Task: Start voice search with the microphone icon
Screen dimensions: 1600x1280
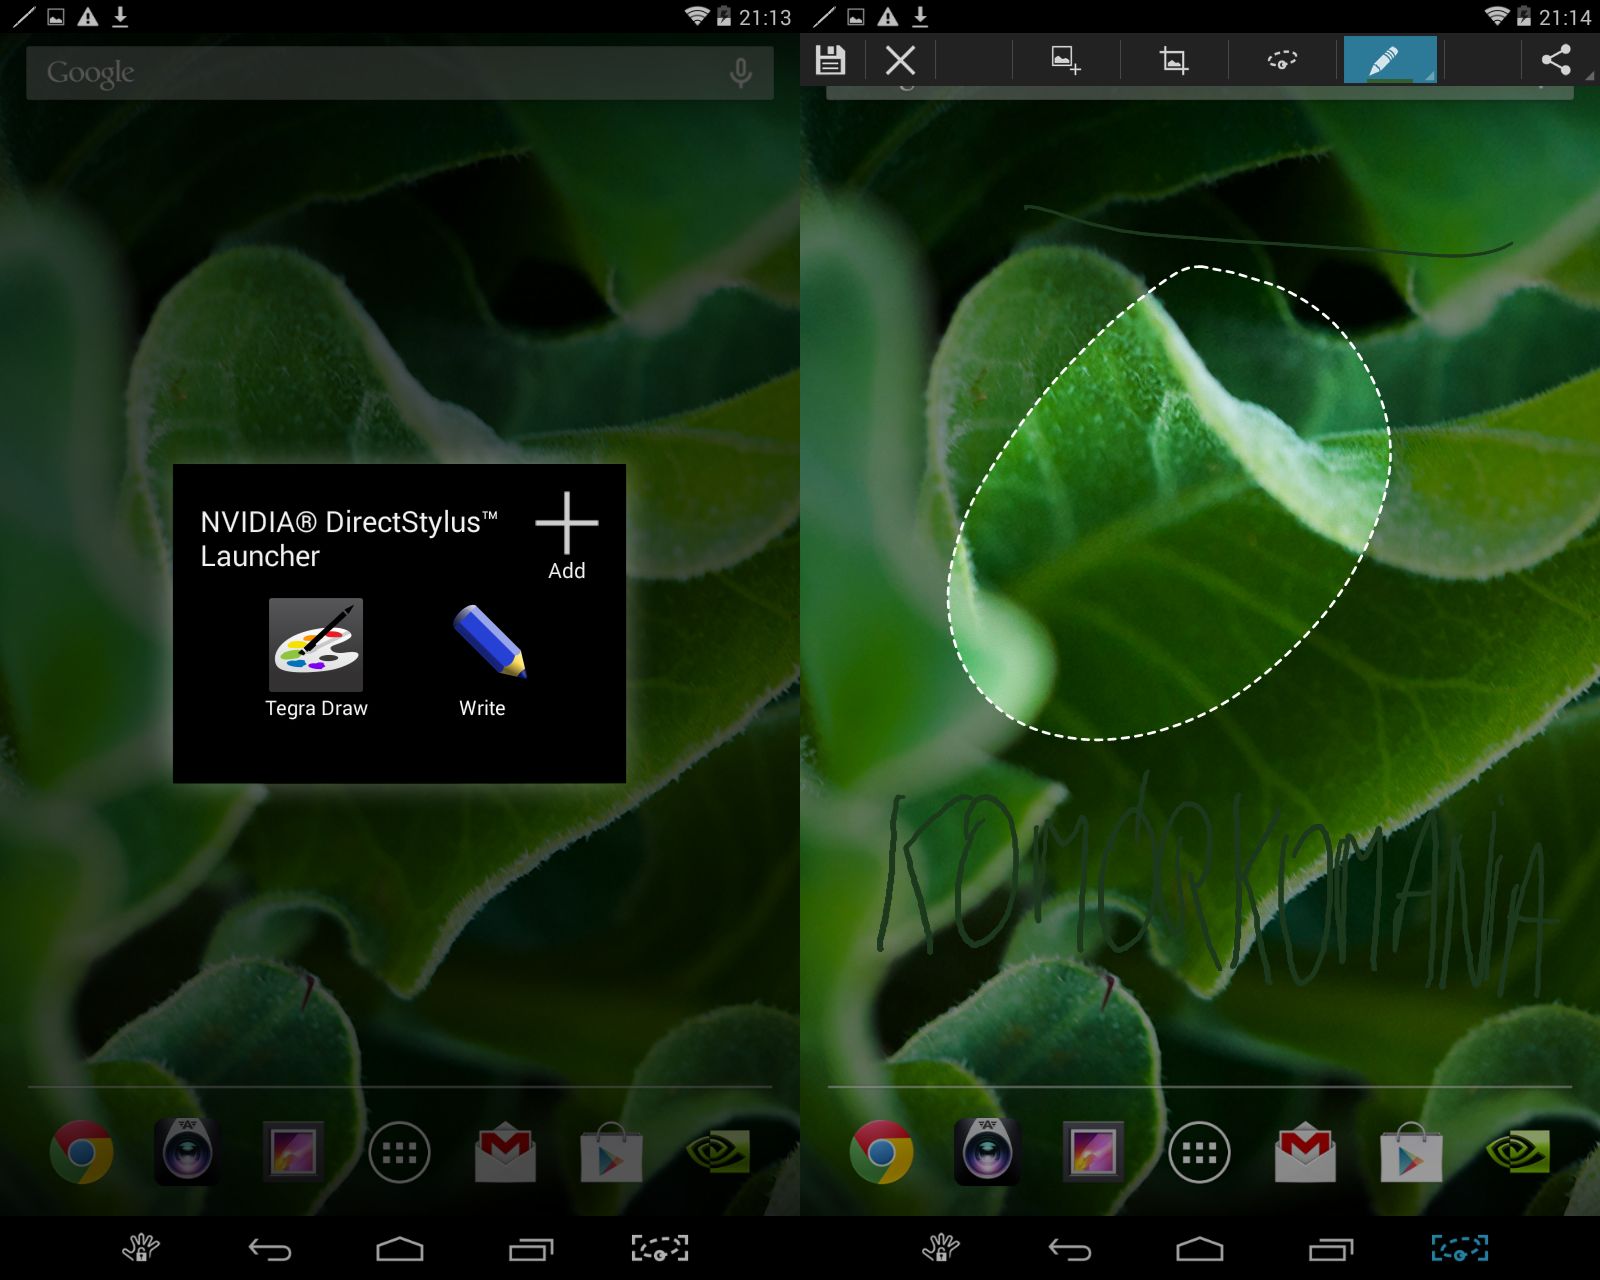Action: tap(740, 73)
